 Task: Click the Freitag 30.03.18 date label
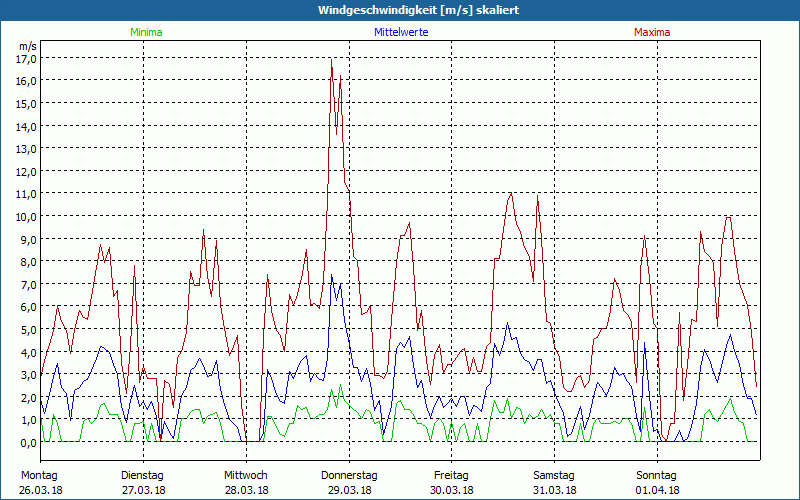click(452, 483)
